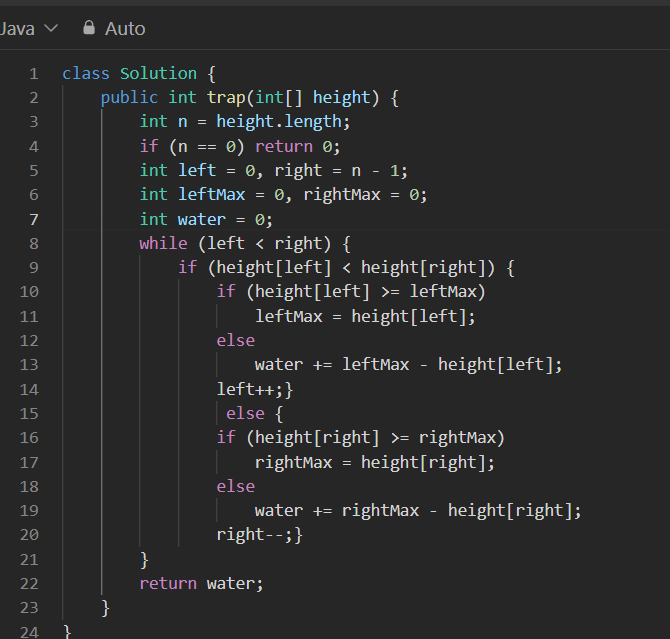Click 'leftMax = 0' declaration on line 6
This screenshot has width=670, height=639.
[x=231, y=195]
